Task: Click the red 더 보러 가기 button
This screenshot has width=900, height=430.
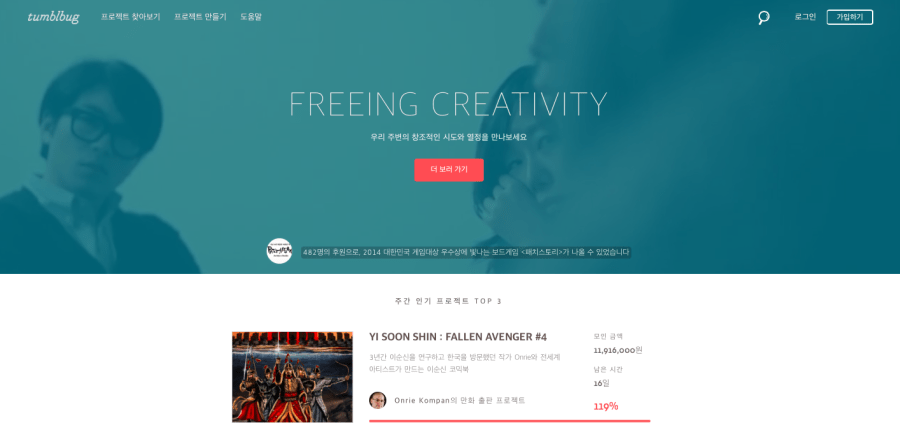Action: click(449, 170)
